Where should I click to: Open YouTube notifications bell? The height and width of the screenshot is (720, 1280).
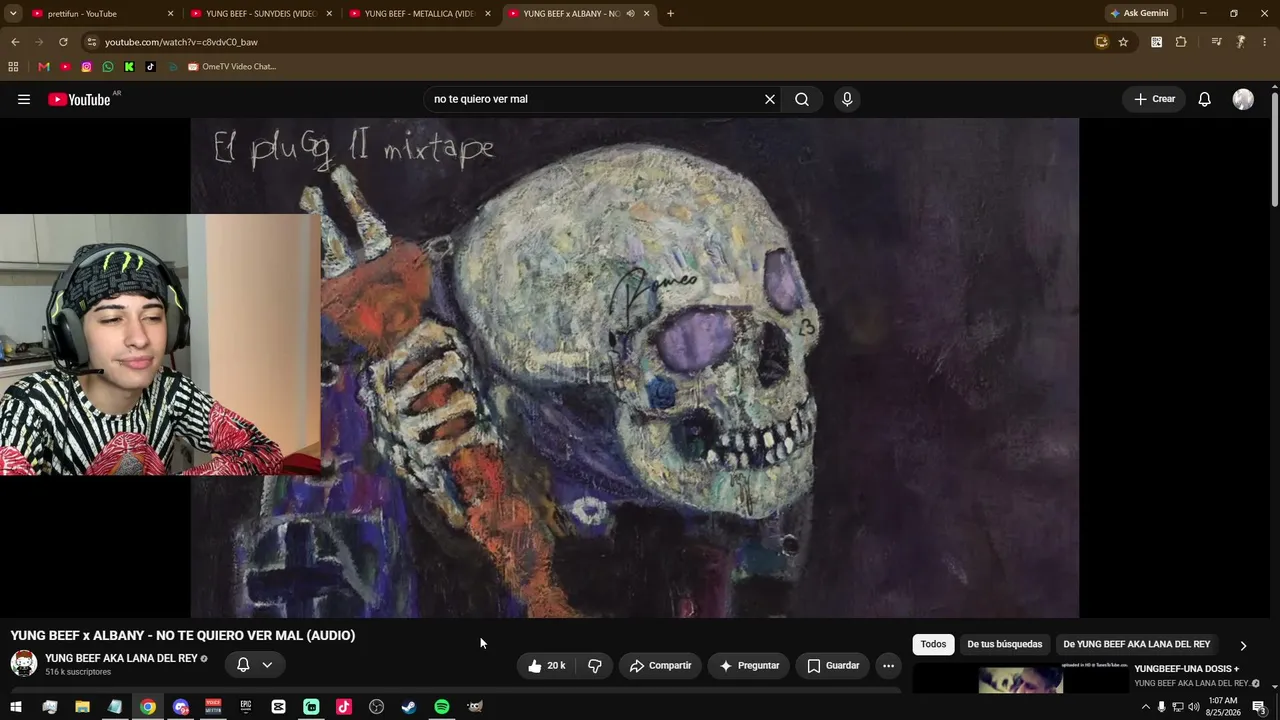pyautogui.click(x=1205, y=99)
